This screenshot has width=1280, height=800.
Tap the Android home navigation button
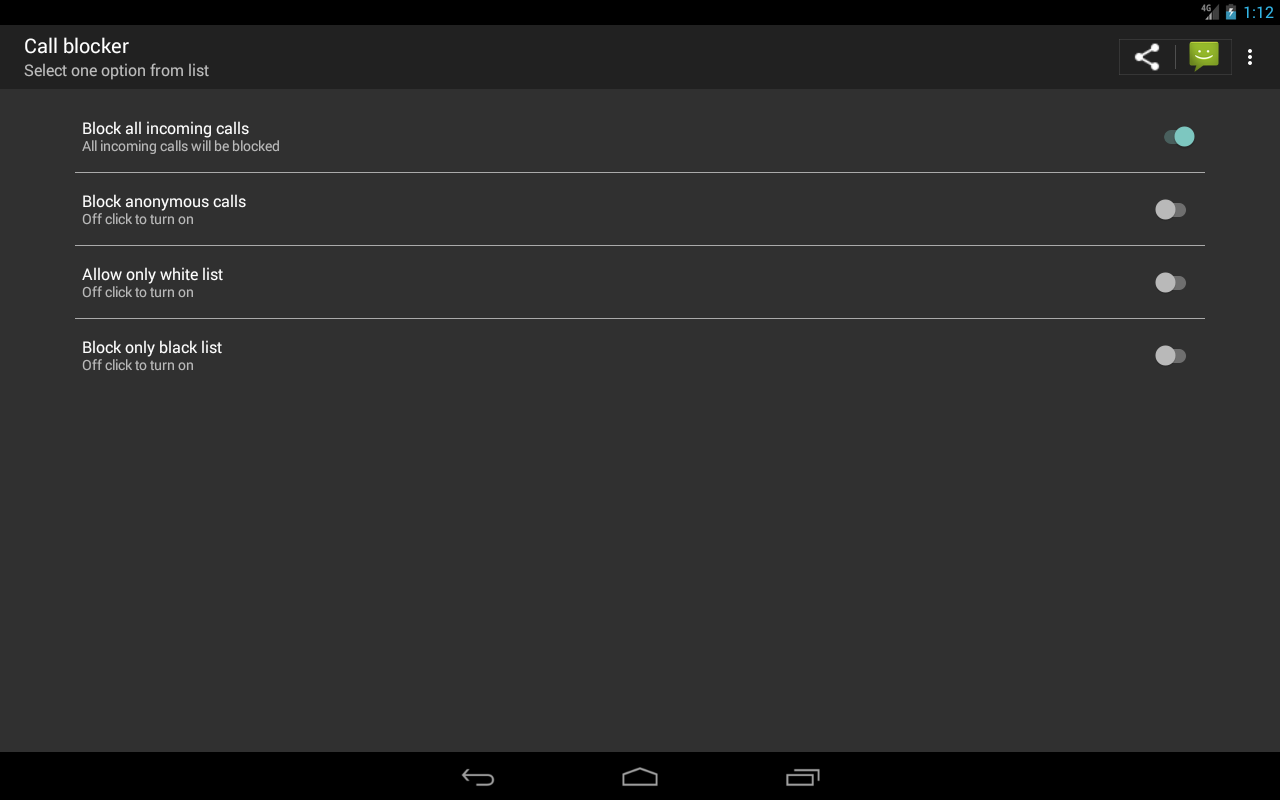640,777
